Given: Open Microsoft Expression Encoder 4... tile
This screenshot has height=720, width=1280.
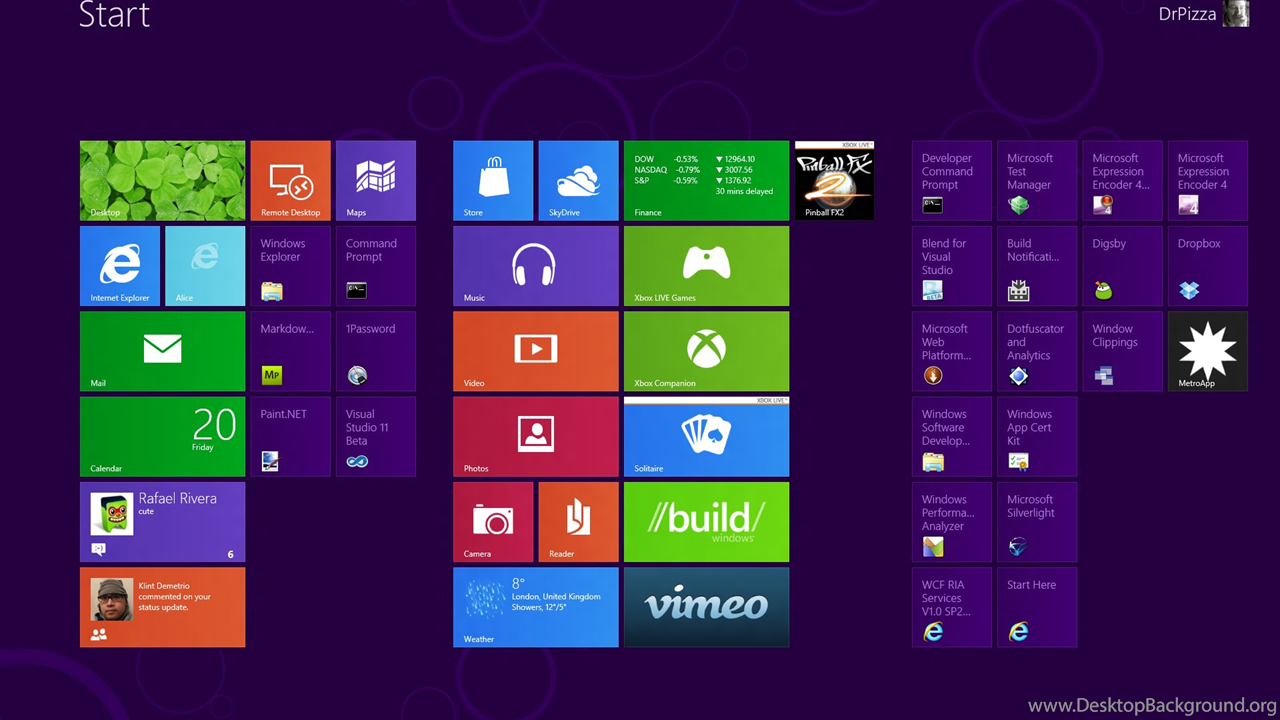Looking at the screenshot, I should tap(1122, 180).
